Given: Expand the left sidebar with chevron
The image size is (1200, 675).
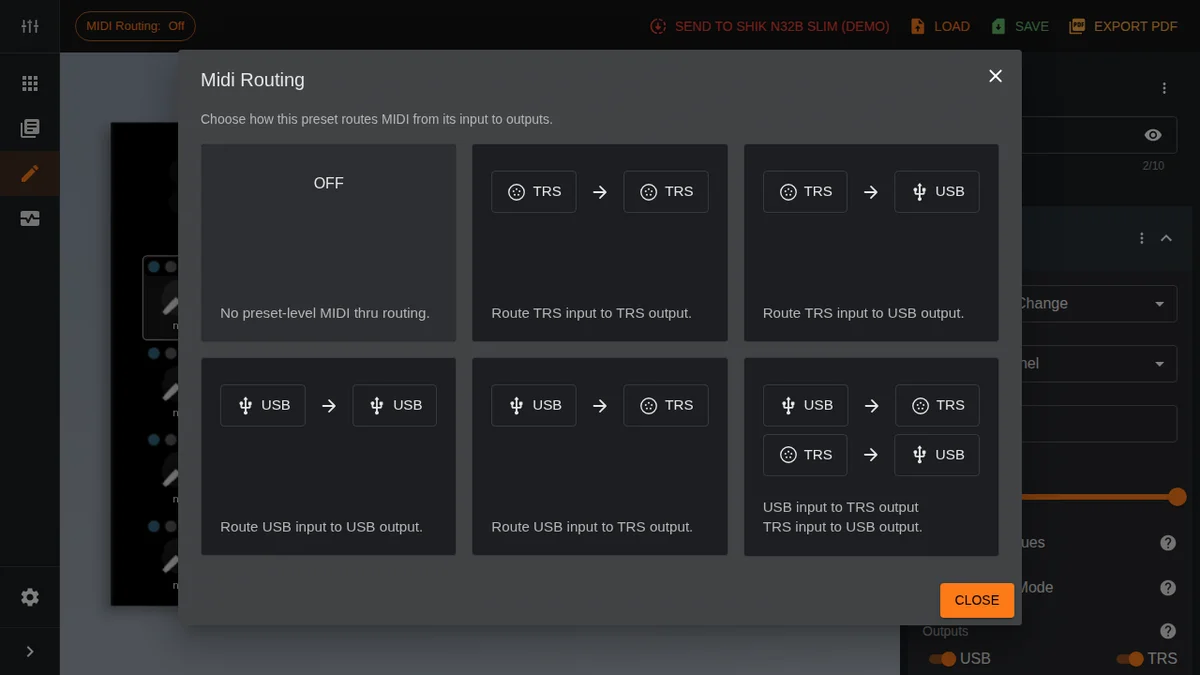Looking at the screenshot, I should coord(30,651).
